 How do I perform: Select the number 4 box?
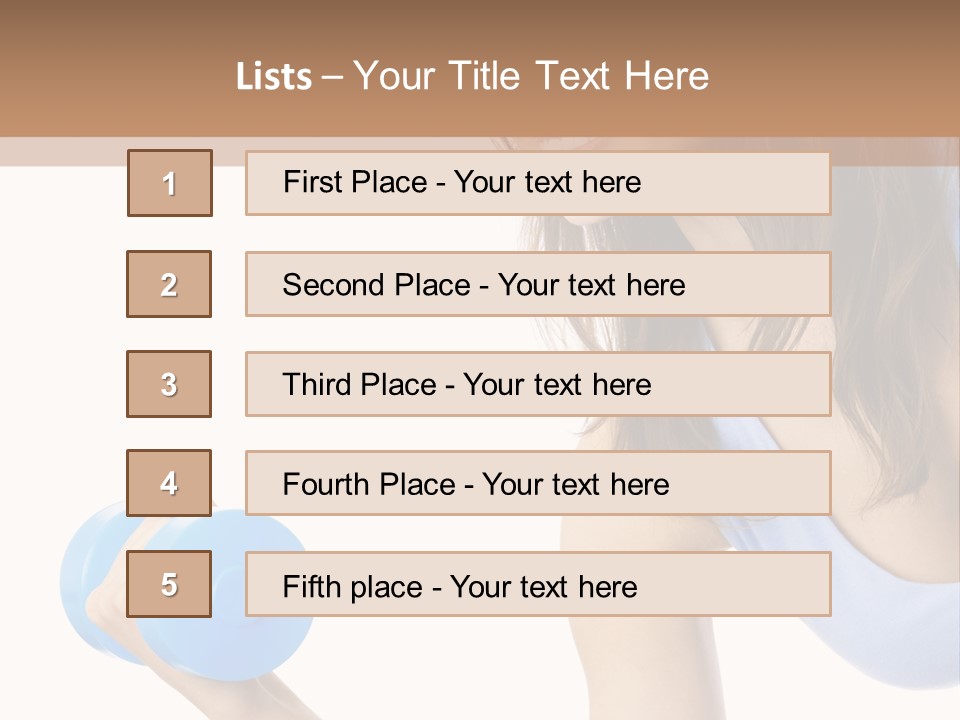(169, 483)
